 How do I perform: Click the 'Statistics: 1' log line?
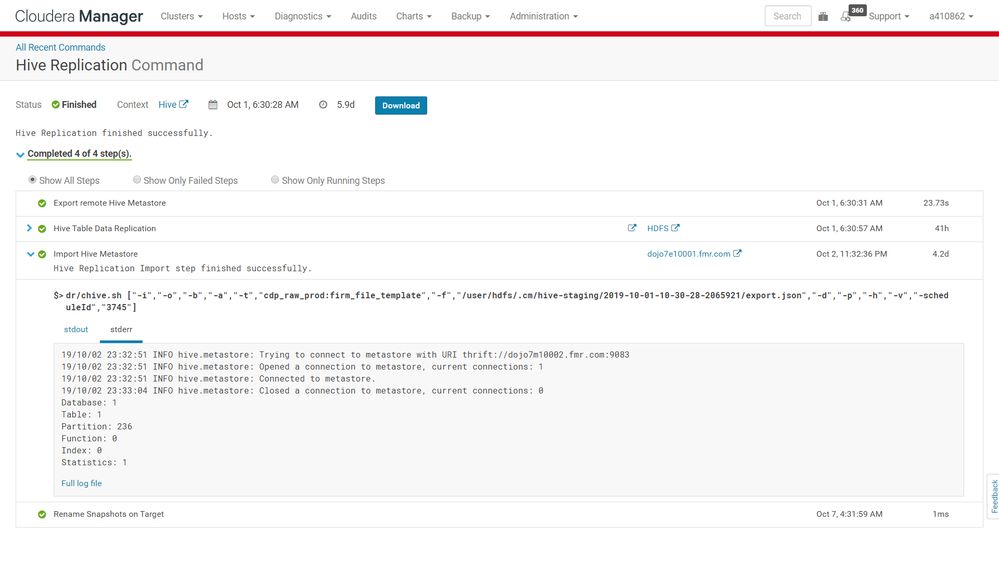94,463
